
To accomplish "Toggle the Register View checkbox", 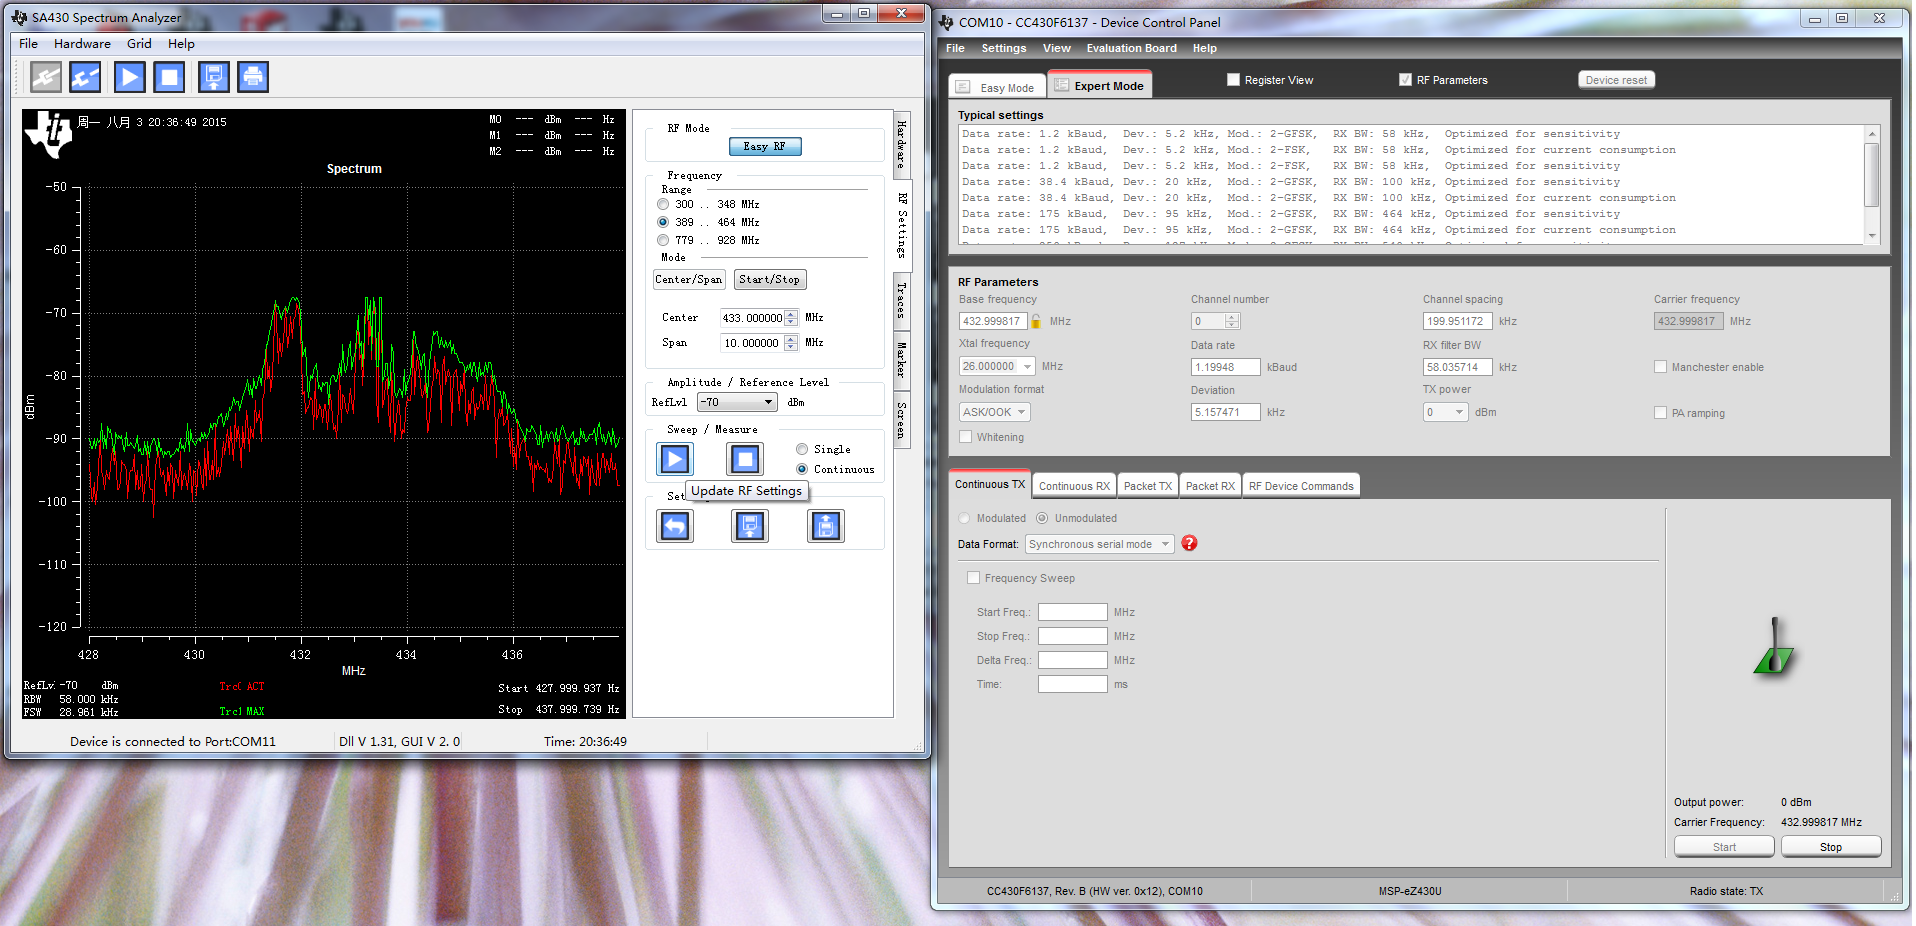I will (x=1233, y=80).
